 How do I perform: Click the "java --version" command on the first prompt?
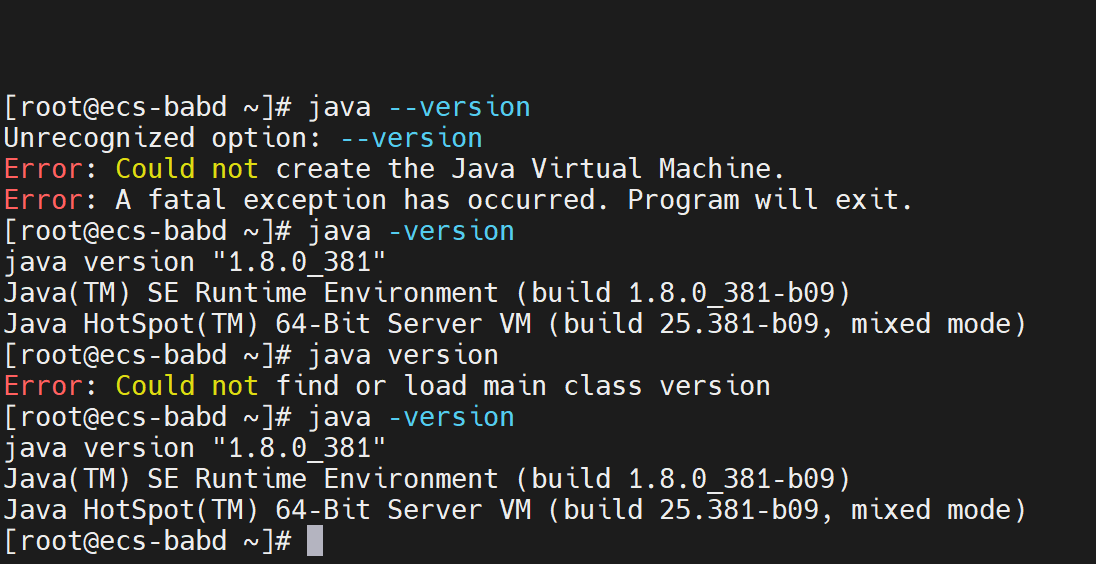coord(419,107)
